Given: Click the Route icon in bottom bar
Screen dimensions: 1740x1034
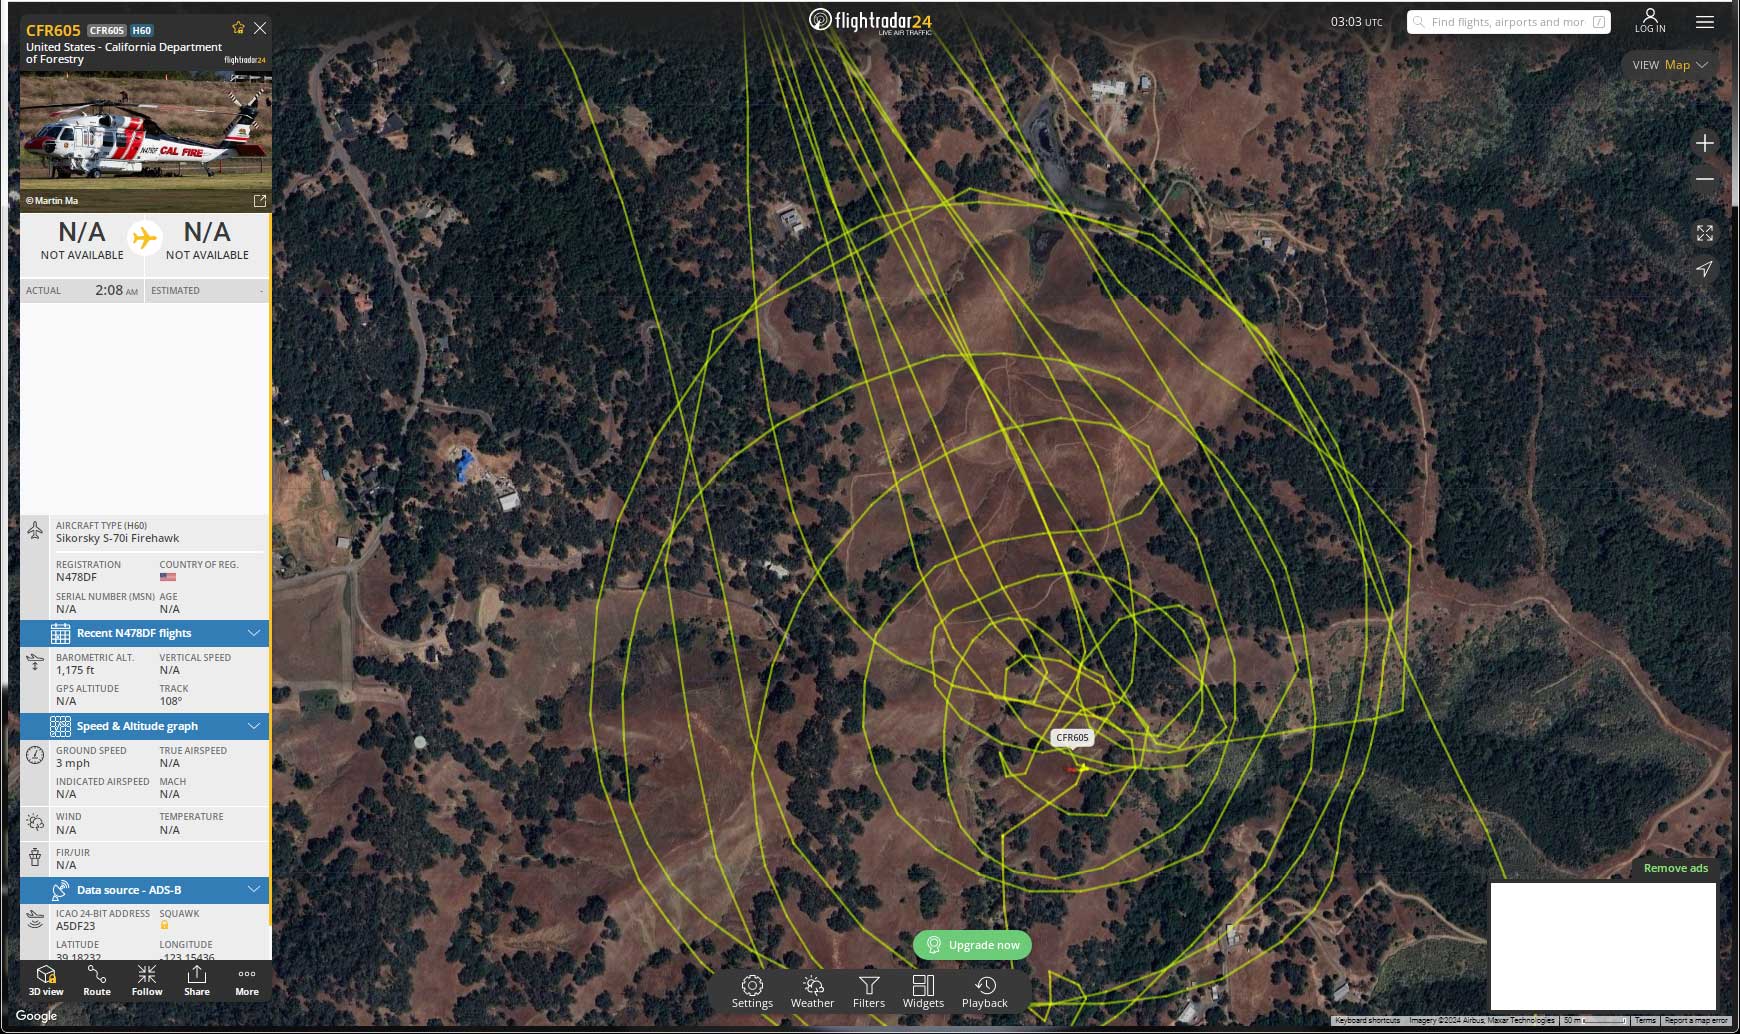Looking at the screenshot, I should 97,980.
